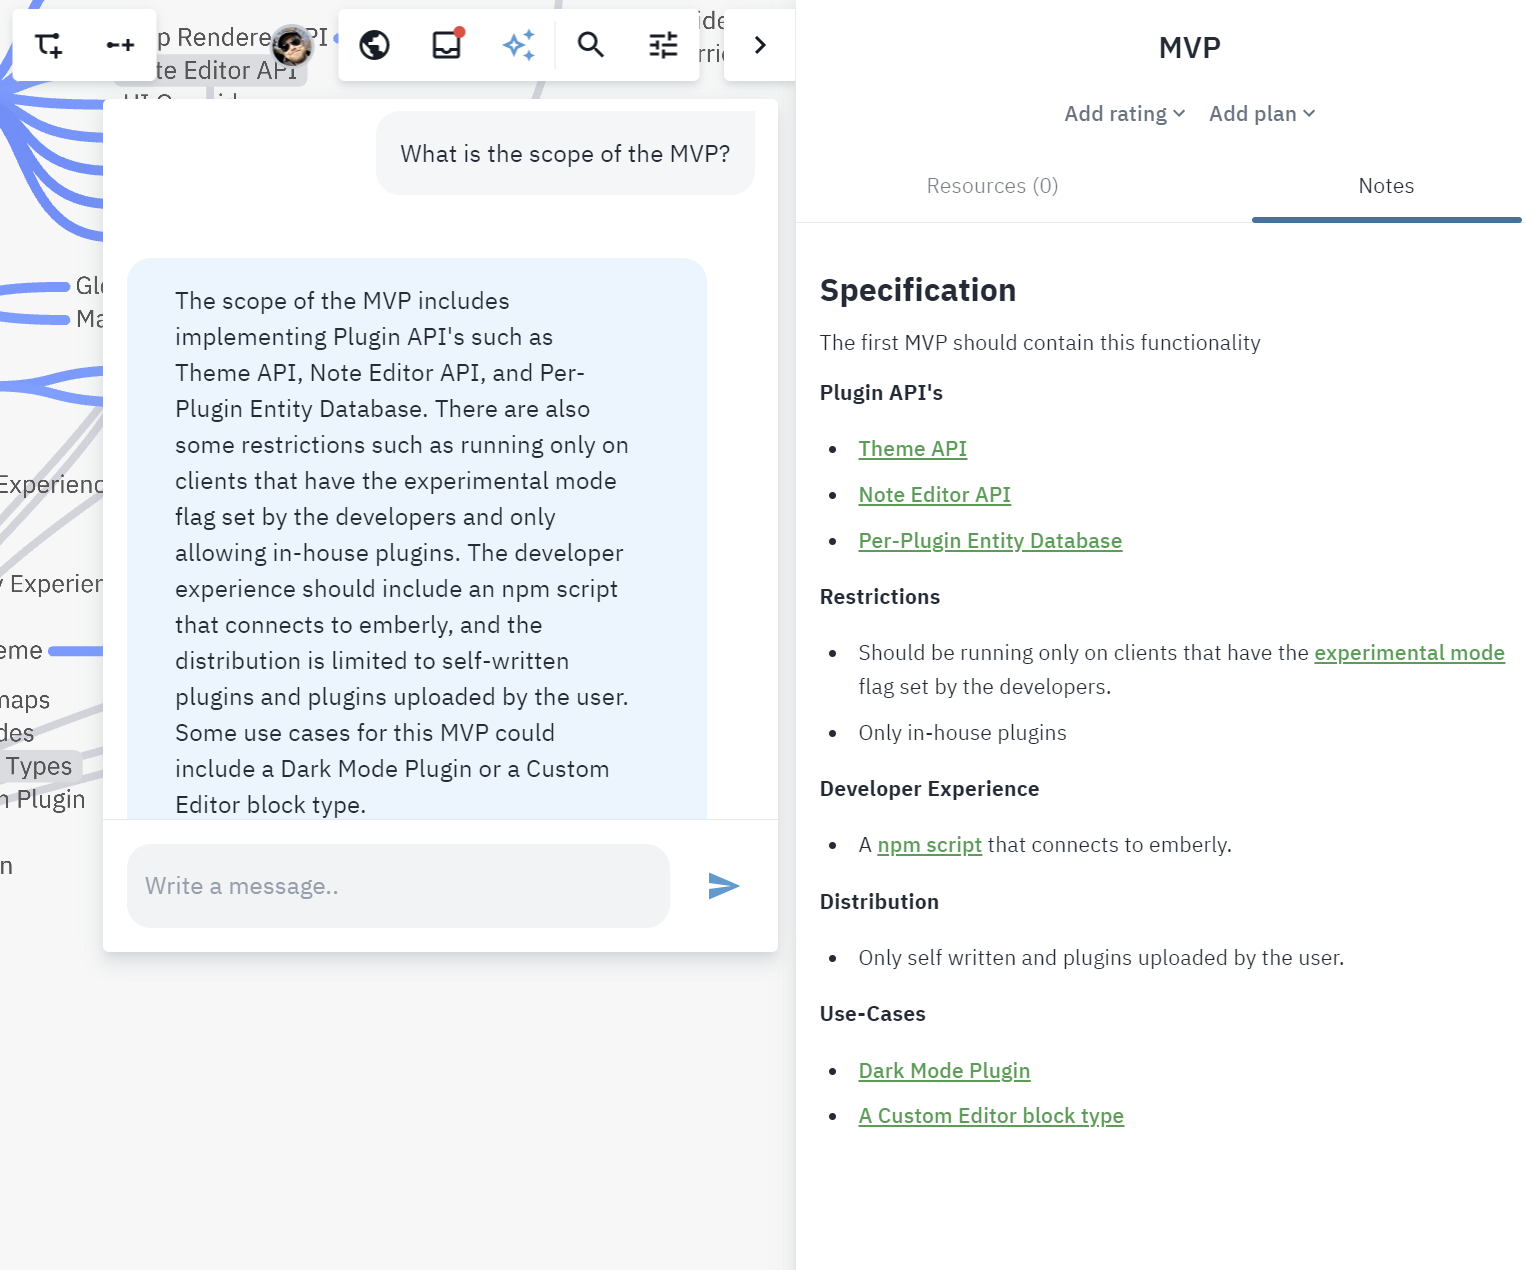Select the Notes tab

pyautogui.click(x=1386, y=186)
